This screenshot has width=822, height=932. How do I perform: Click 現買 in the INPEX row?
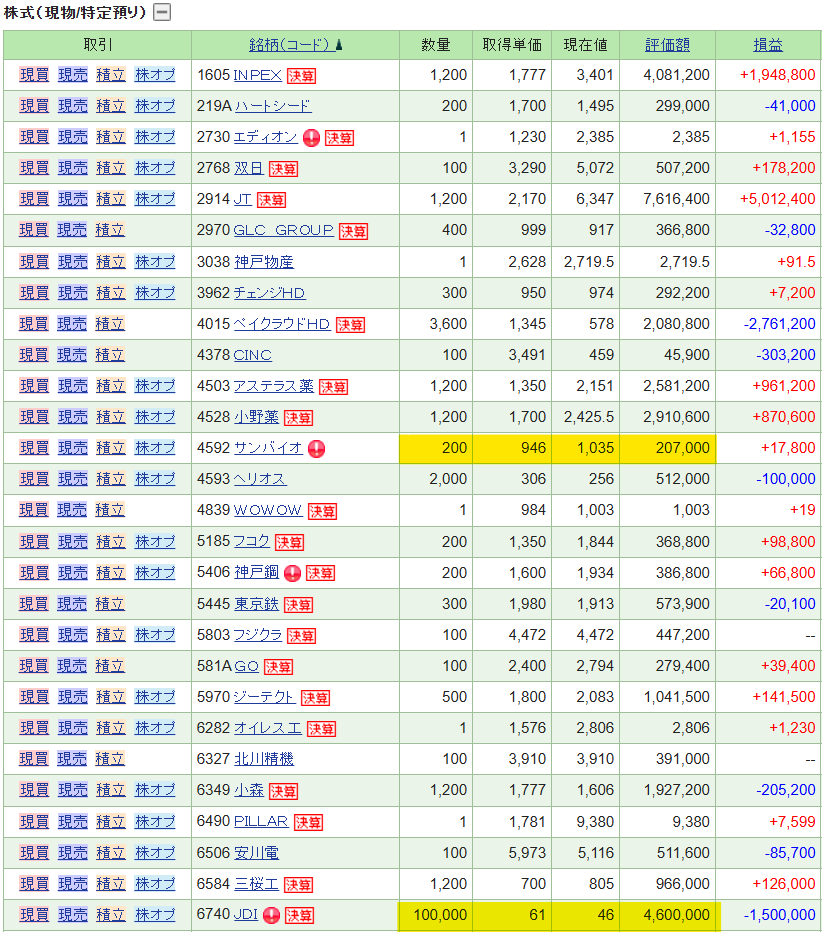click(34, 75)
